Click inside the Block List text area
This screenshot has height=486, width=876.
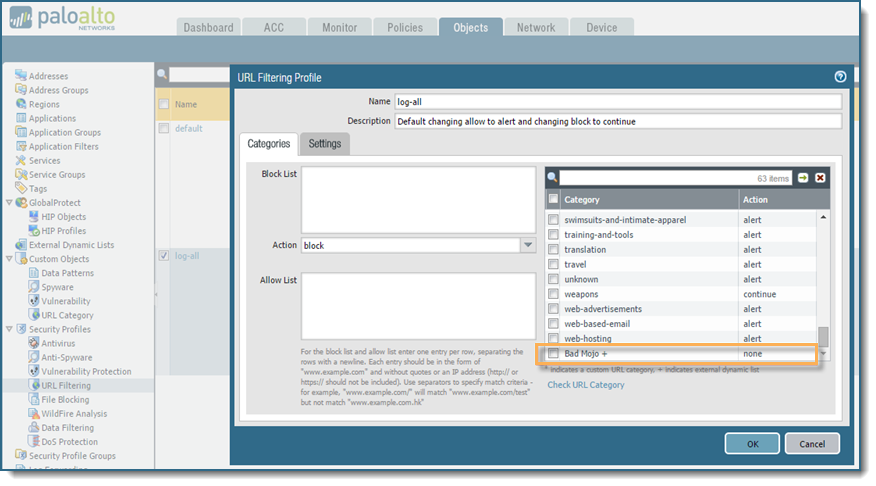coord(418,200)
